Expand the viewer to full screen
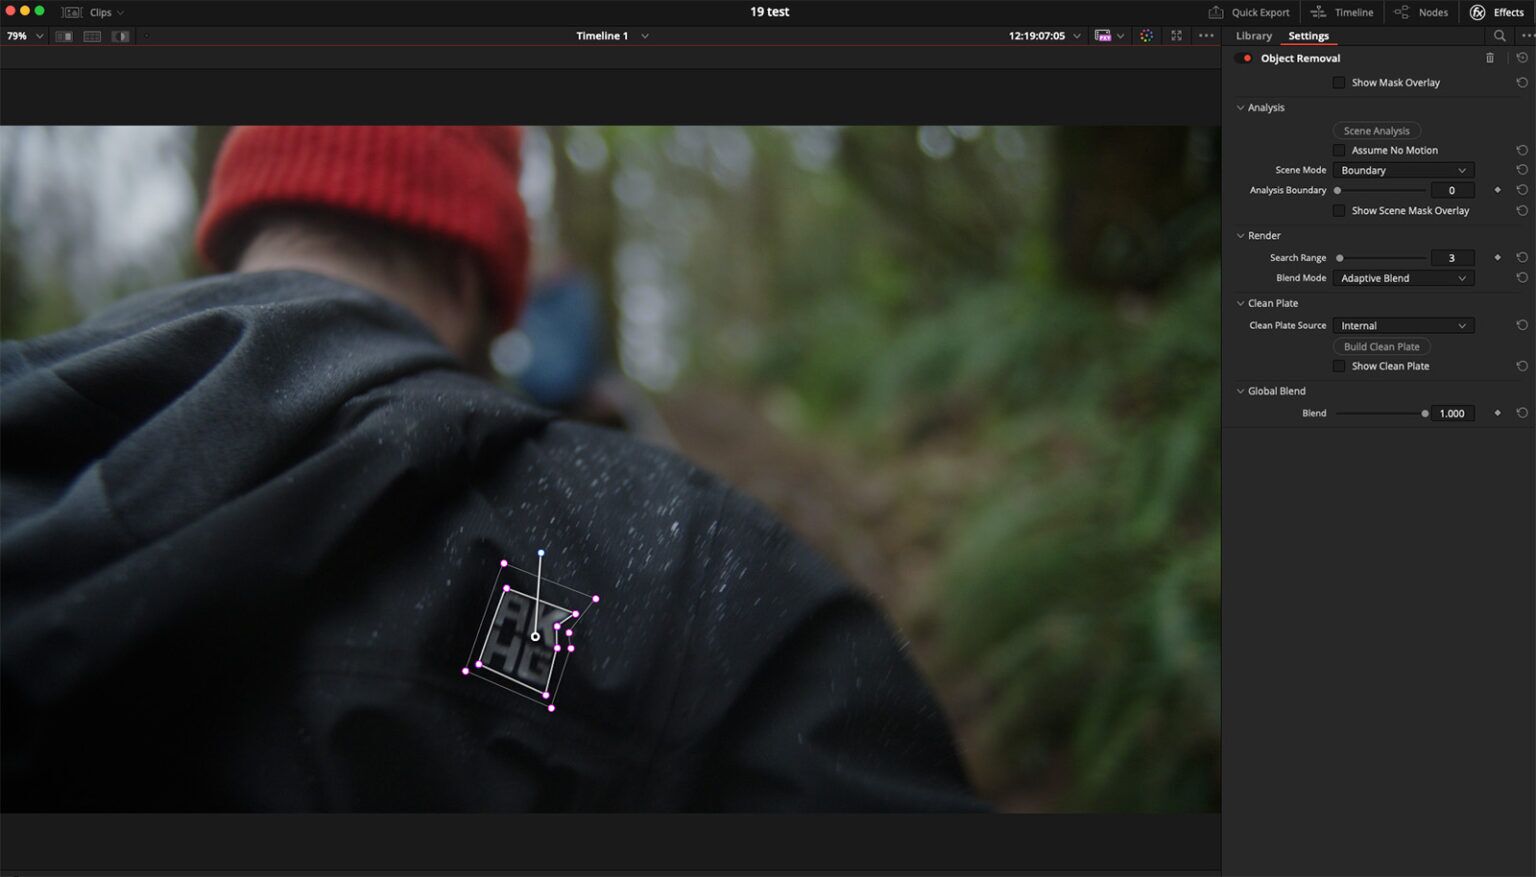Viewport: 1536px width, 877px height. (1177, 35)
